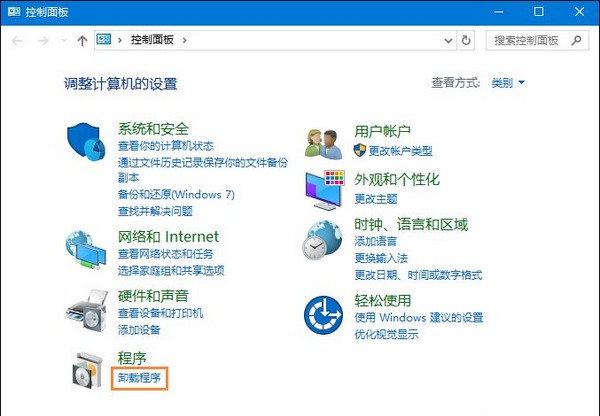Go back with the left arrow
The width and height of the screenshot is (600, 416).
pyautogui.click(x=17, y=40)
